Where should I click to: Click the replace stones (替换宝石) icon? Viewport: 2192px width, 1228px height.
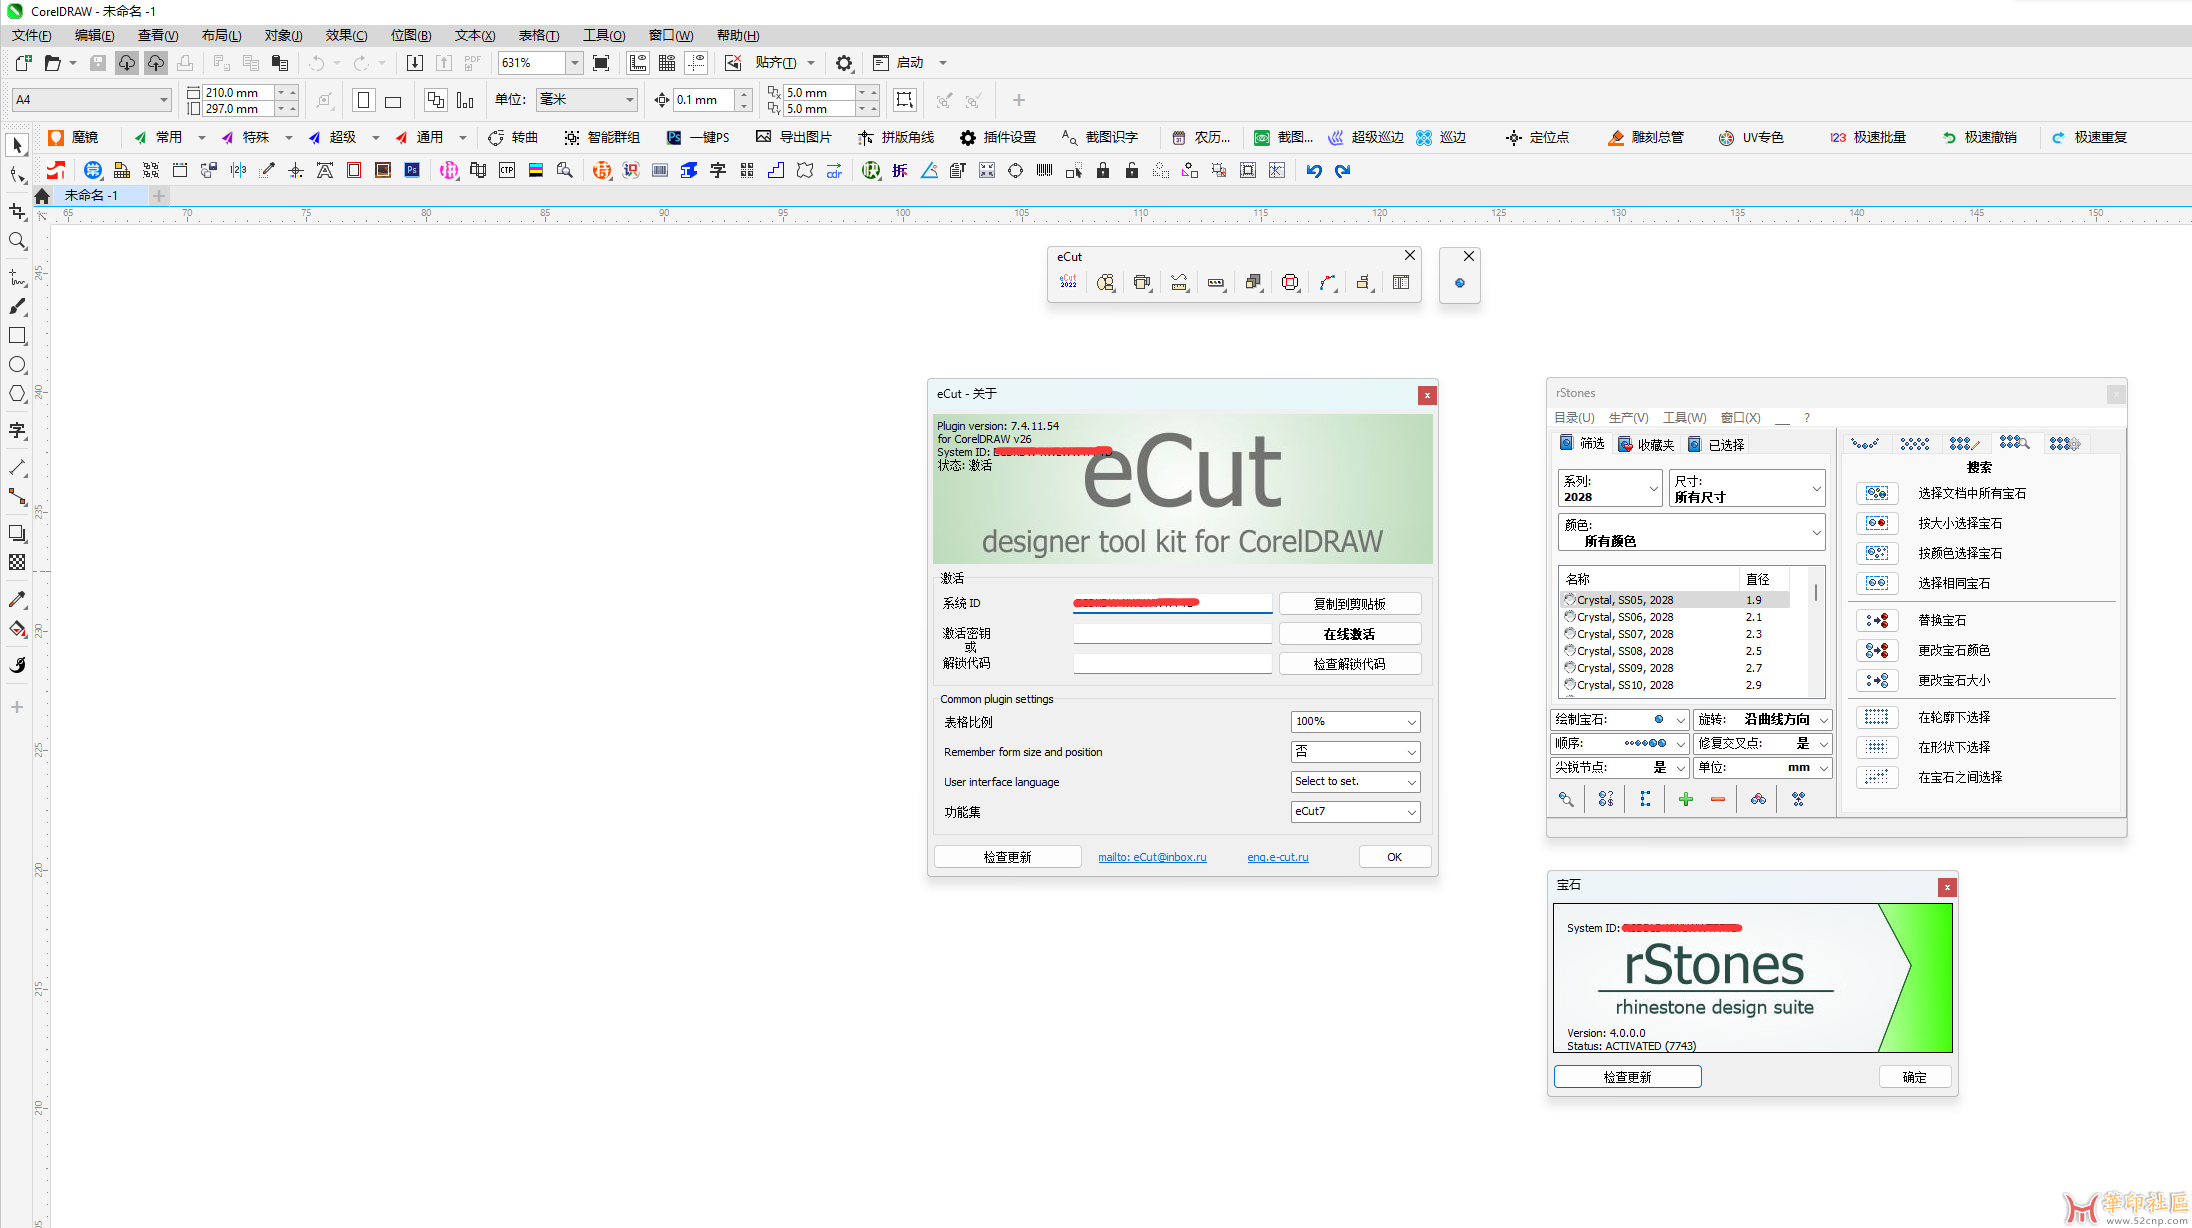coord(1877,621)
